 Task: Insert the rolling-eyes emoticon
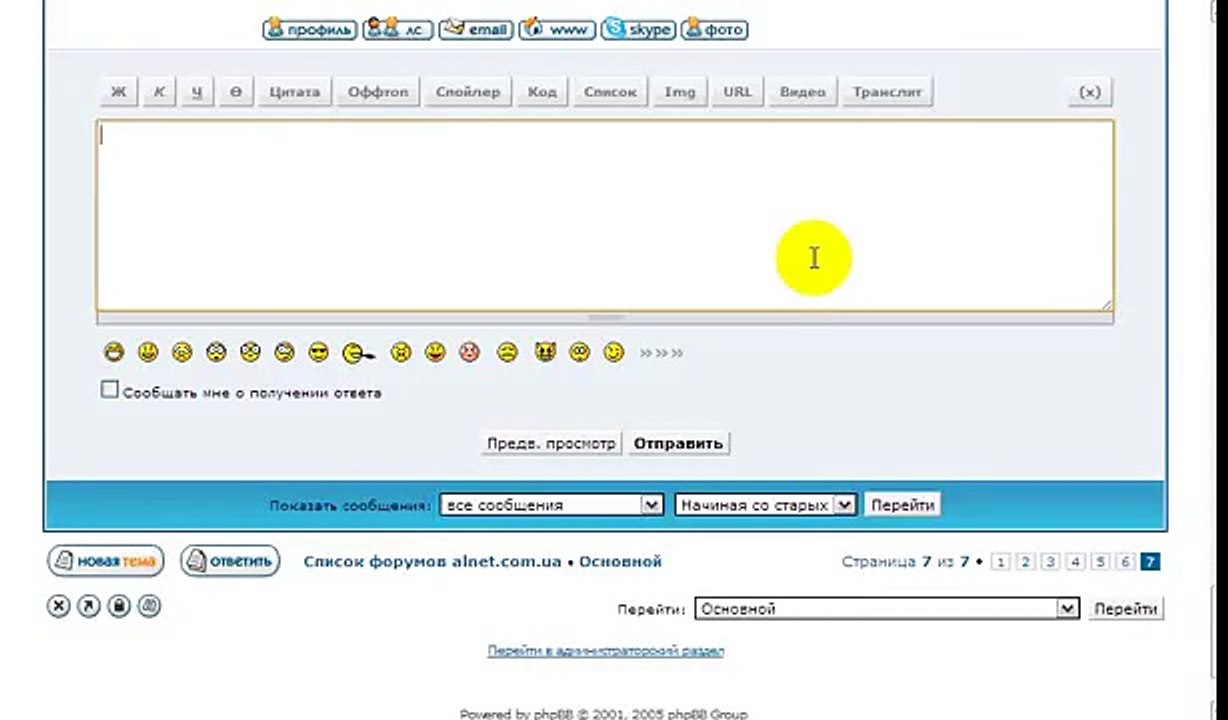[x=580, y=352]
